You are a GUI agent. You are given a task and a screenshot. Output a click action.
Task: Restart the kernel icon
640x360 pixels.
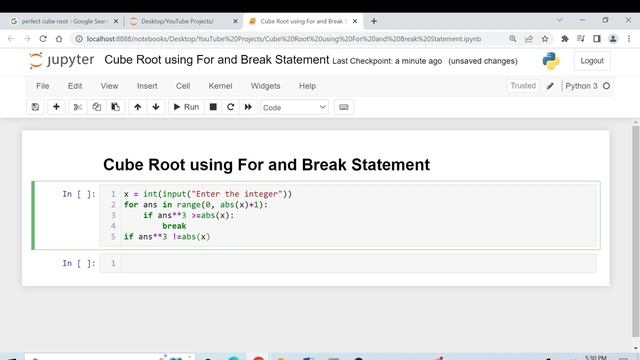click(231, 107)
